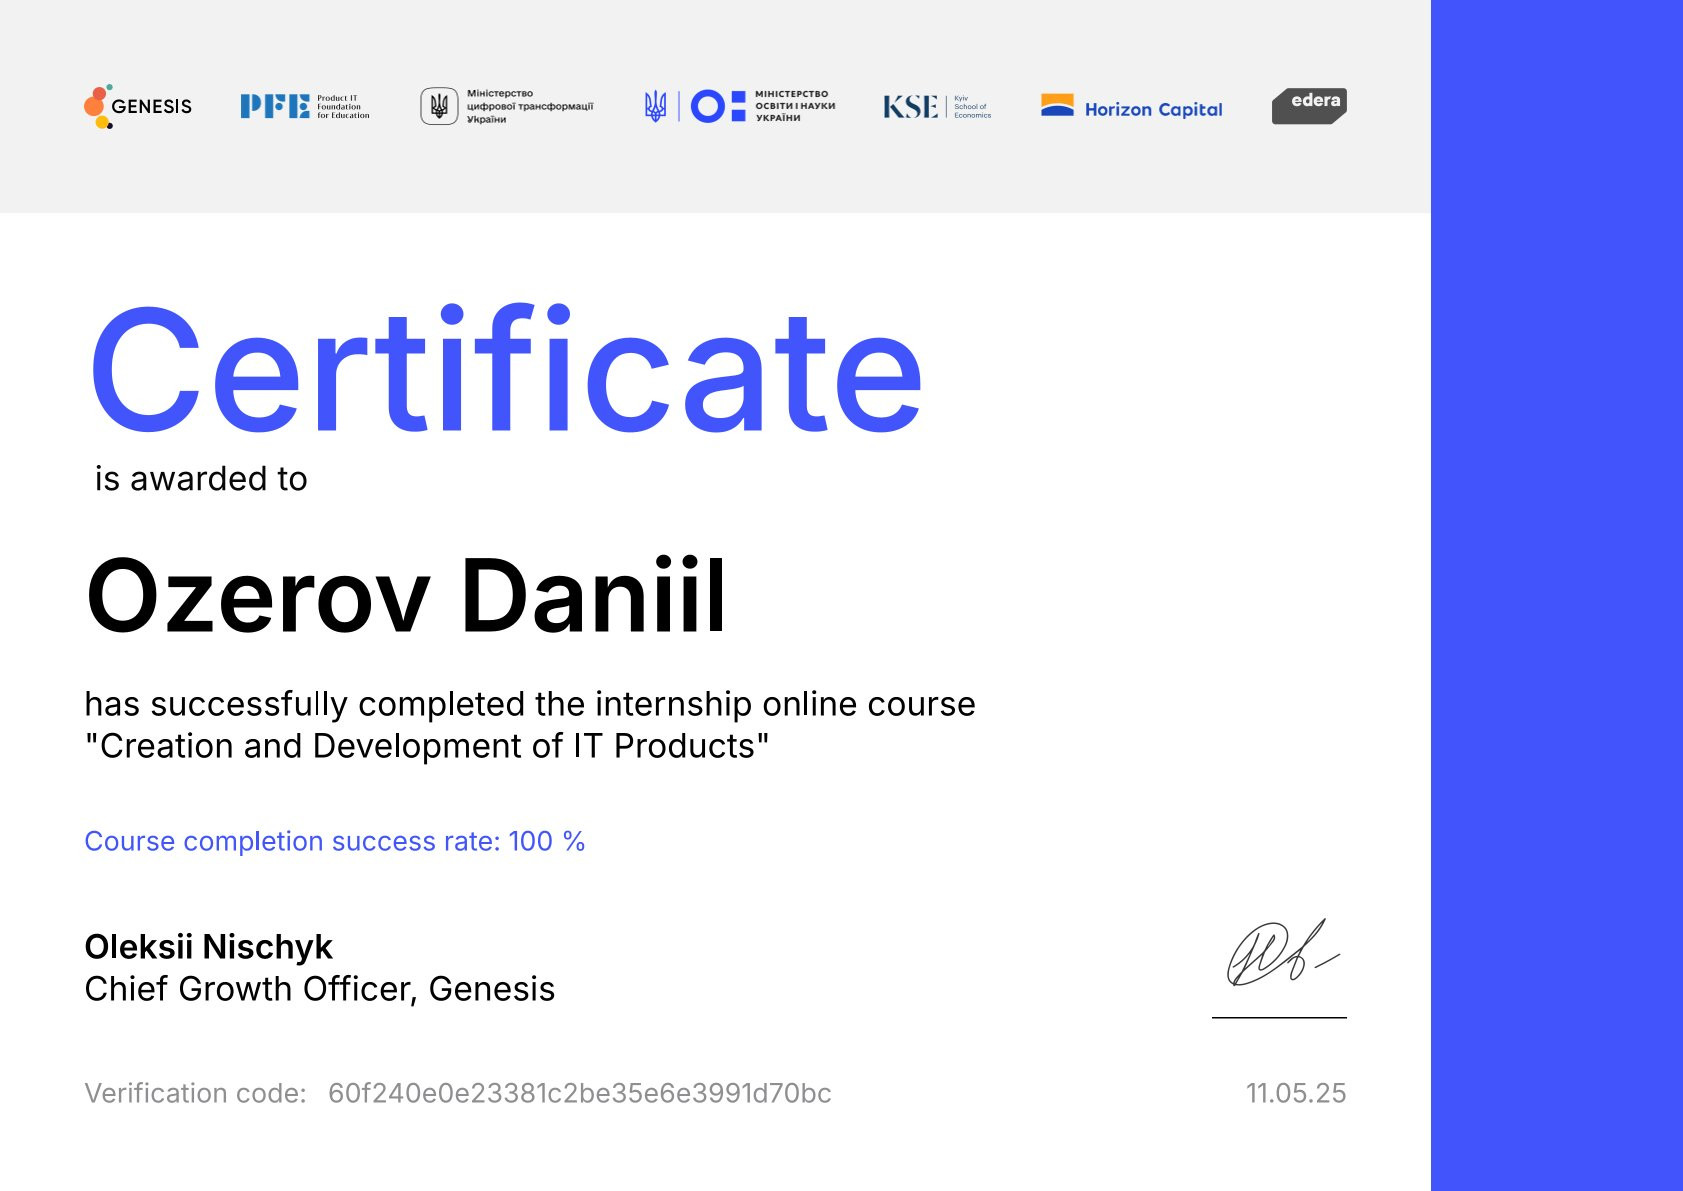
Task: Click the Genesis logo
Action: coord(138,106)
